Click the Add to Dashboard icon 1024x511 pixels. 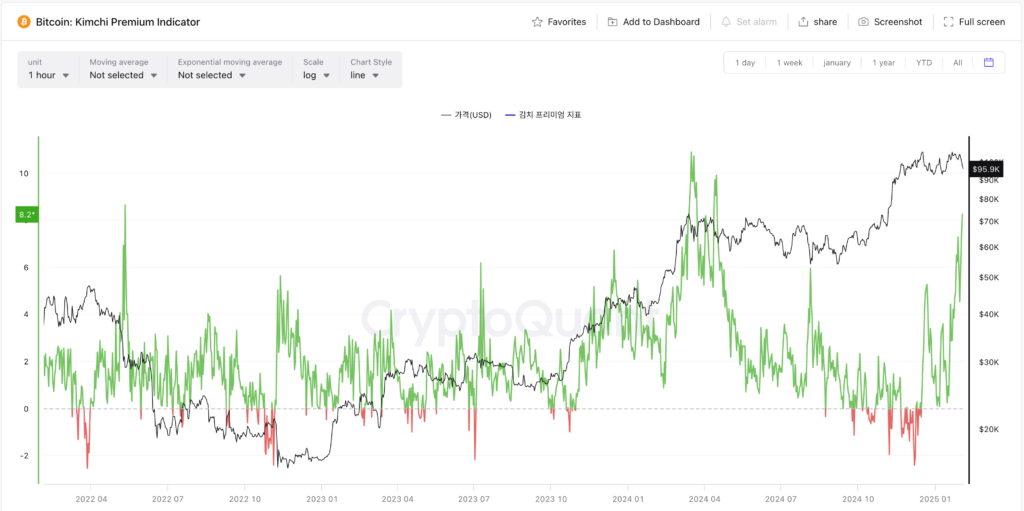(x=612, y=22)
